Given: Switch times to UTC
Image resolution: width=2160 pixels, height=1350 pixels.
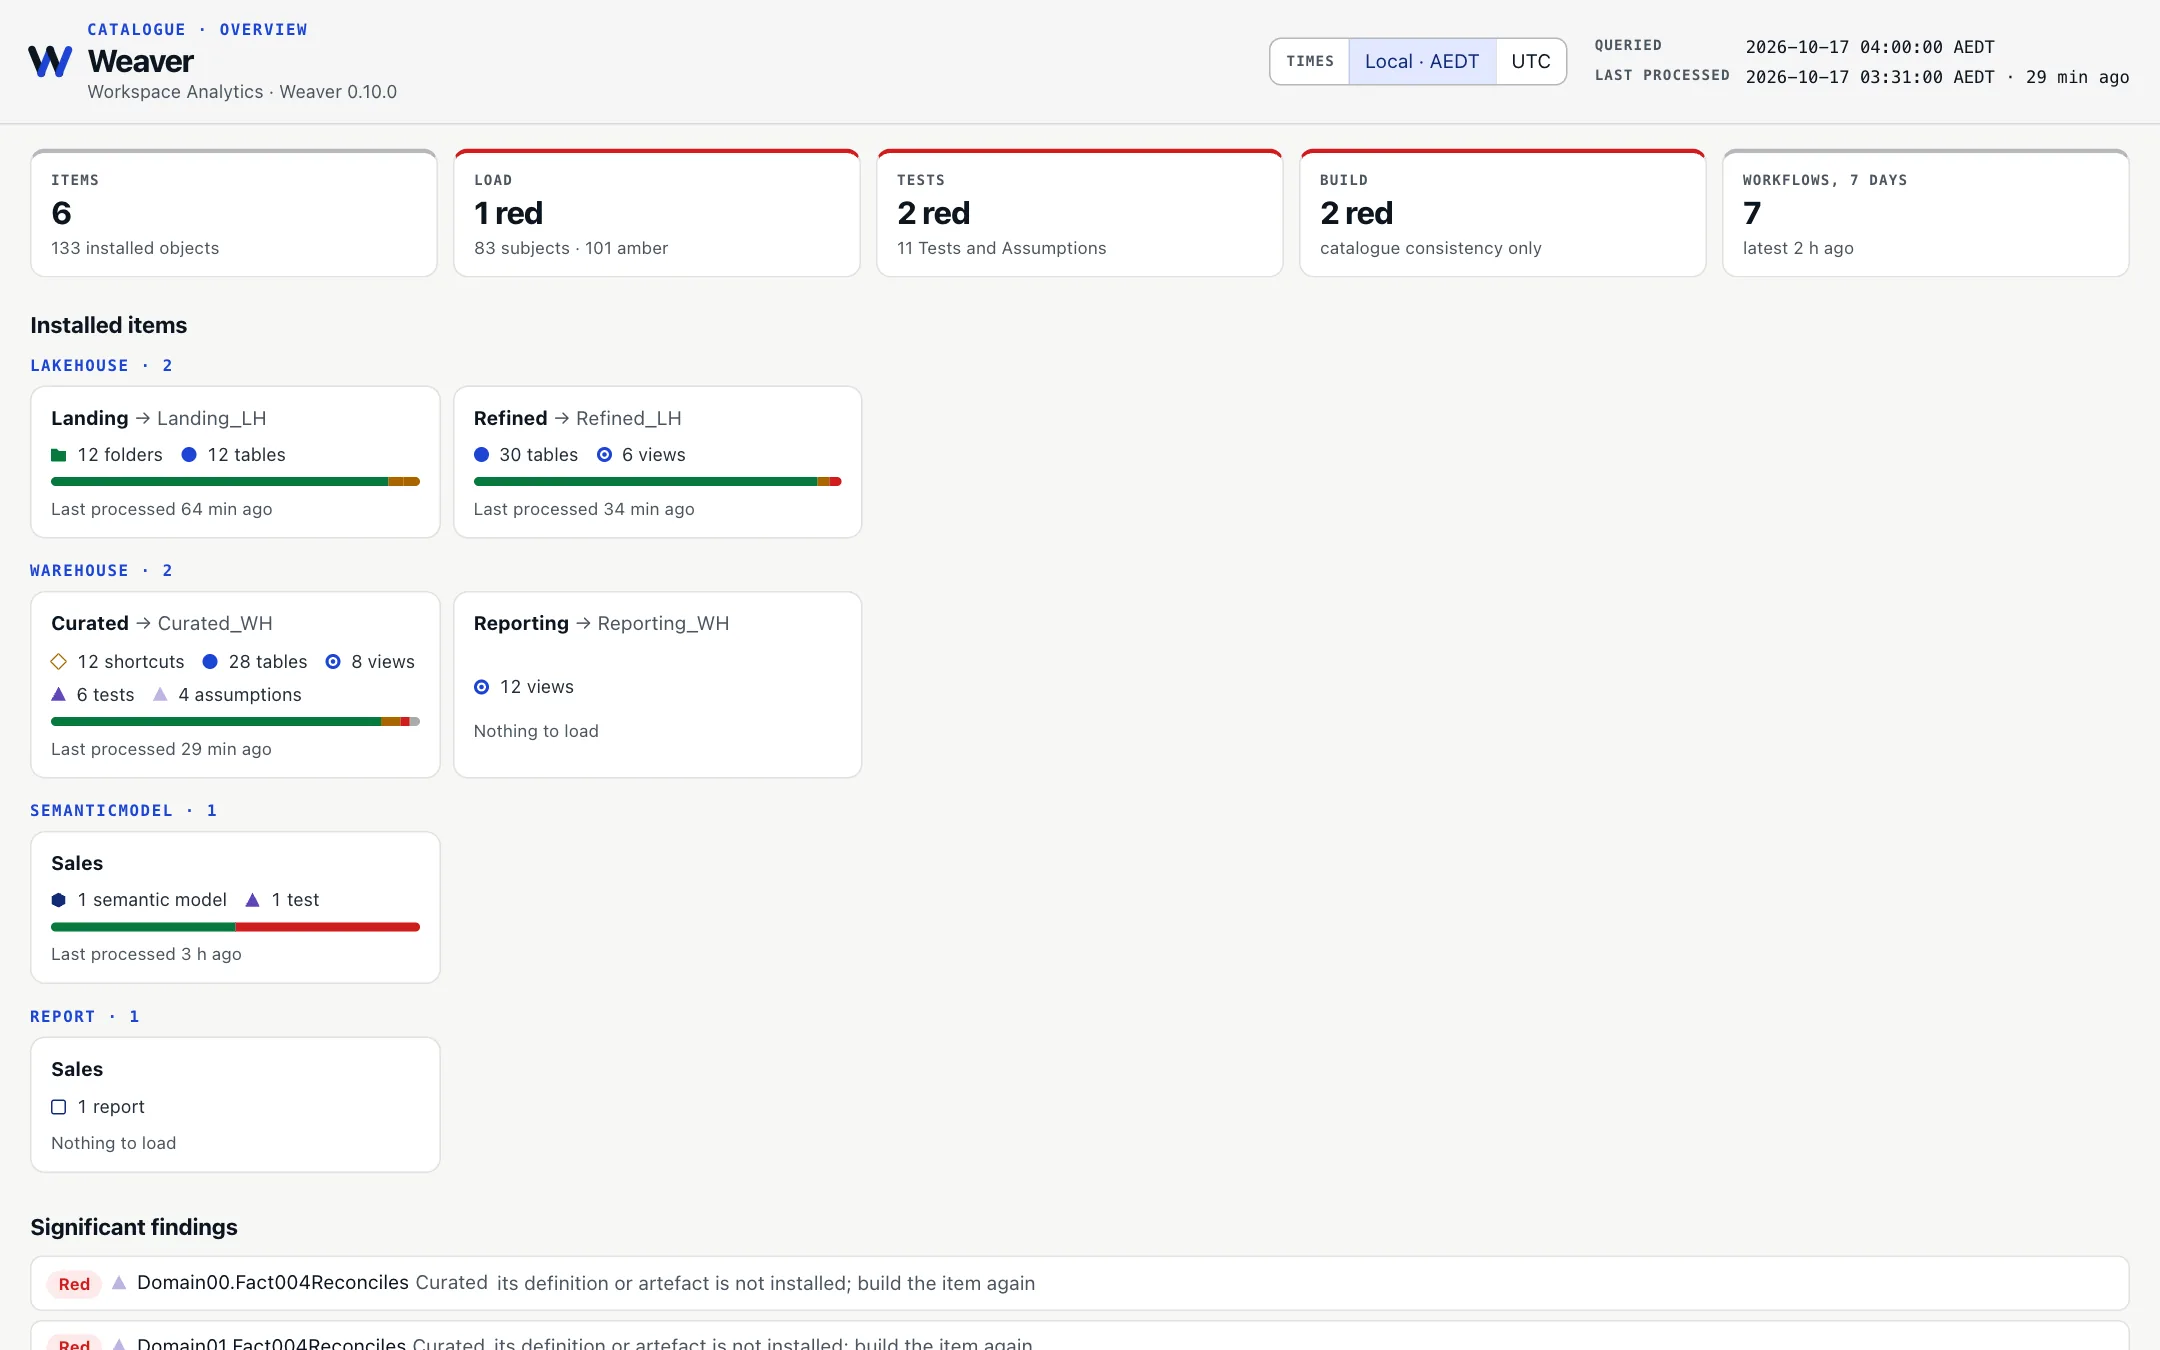Looking at the screenshot, I should pyautogui.click(x=1531, y=61).
